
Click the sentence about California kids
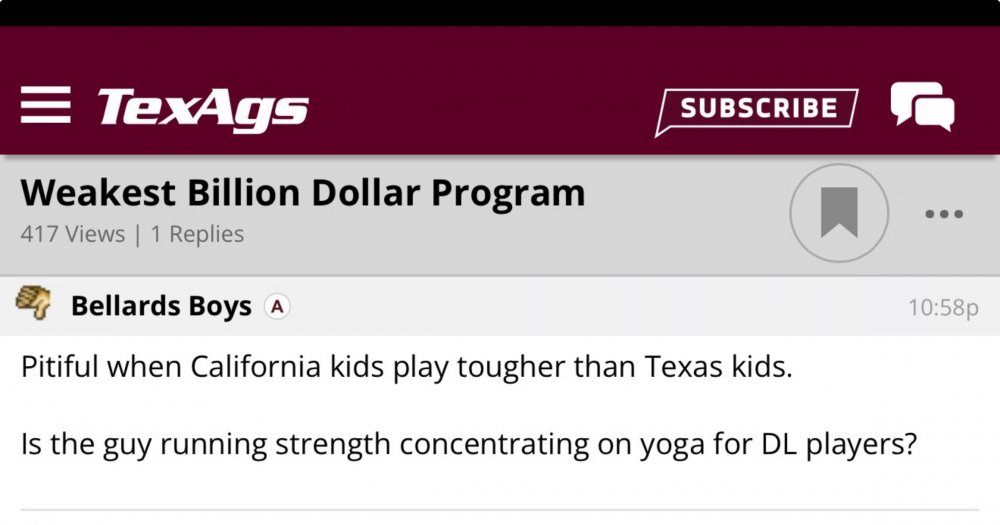click(x=406, y=367)
